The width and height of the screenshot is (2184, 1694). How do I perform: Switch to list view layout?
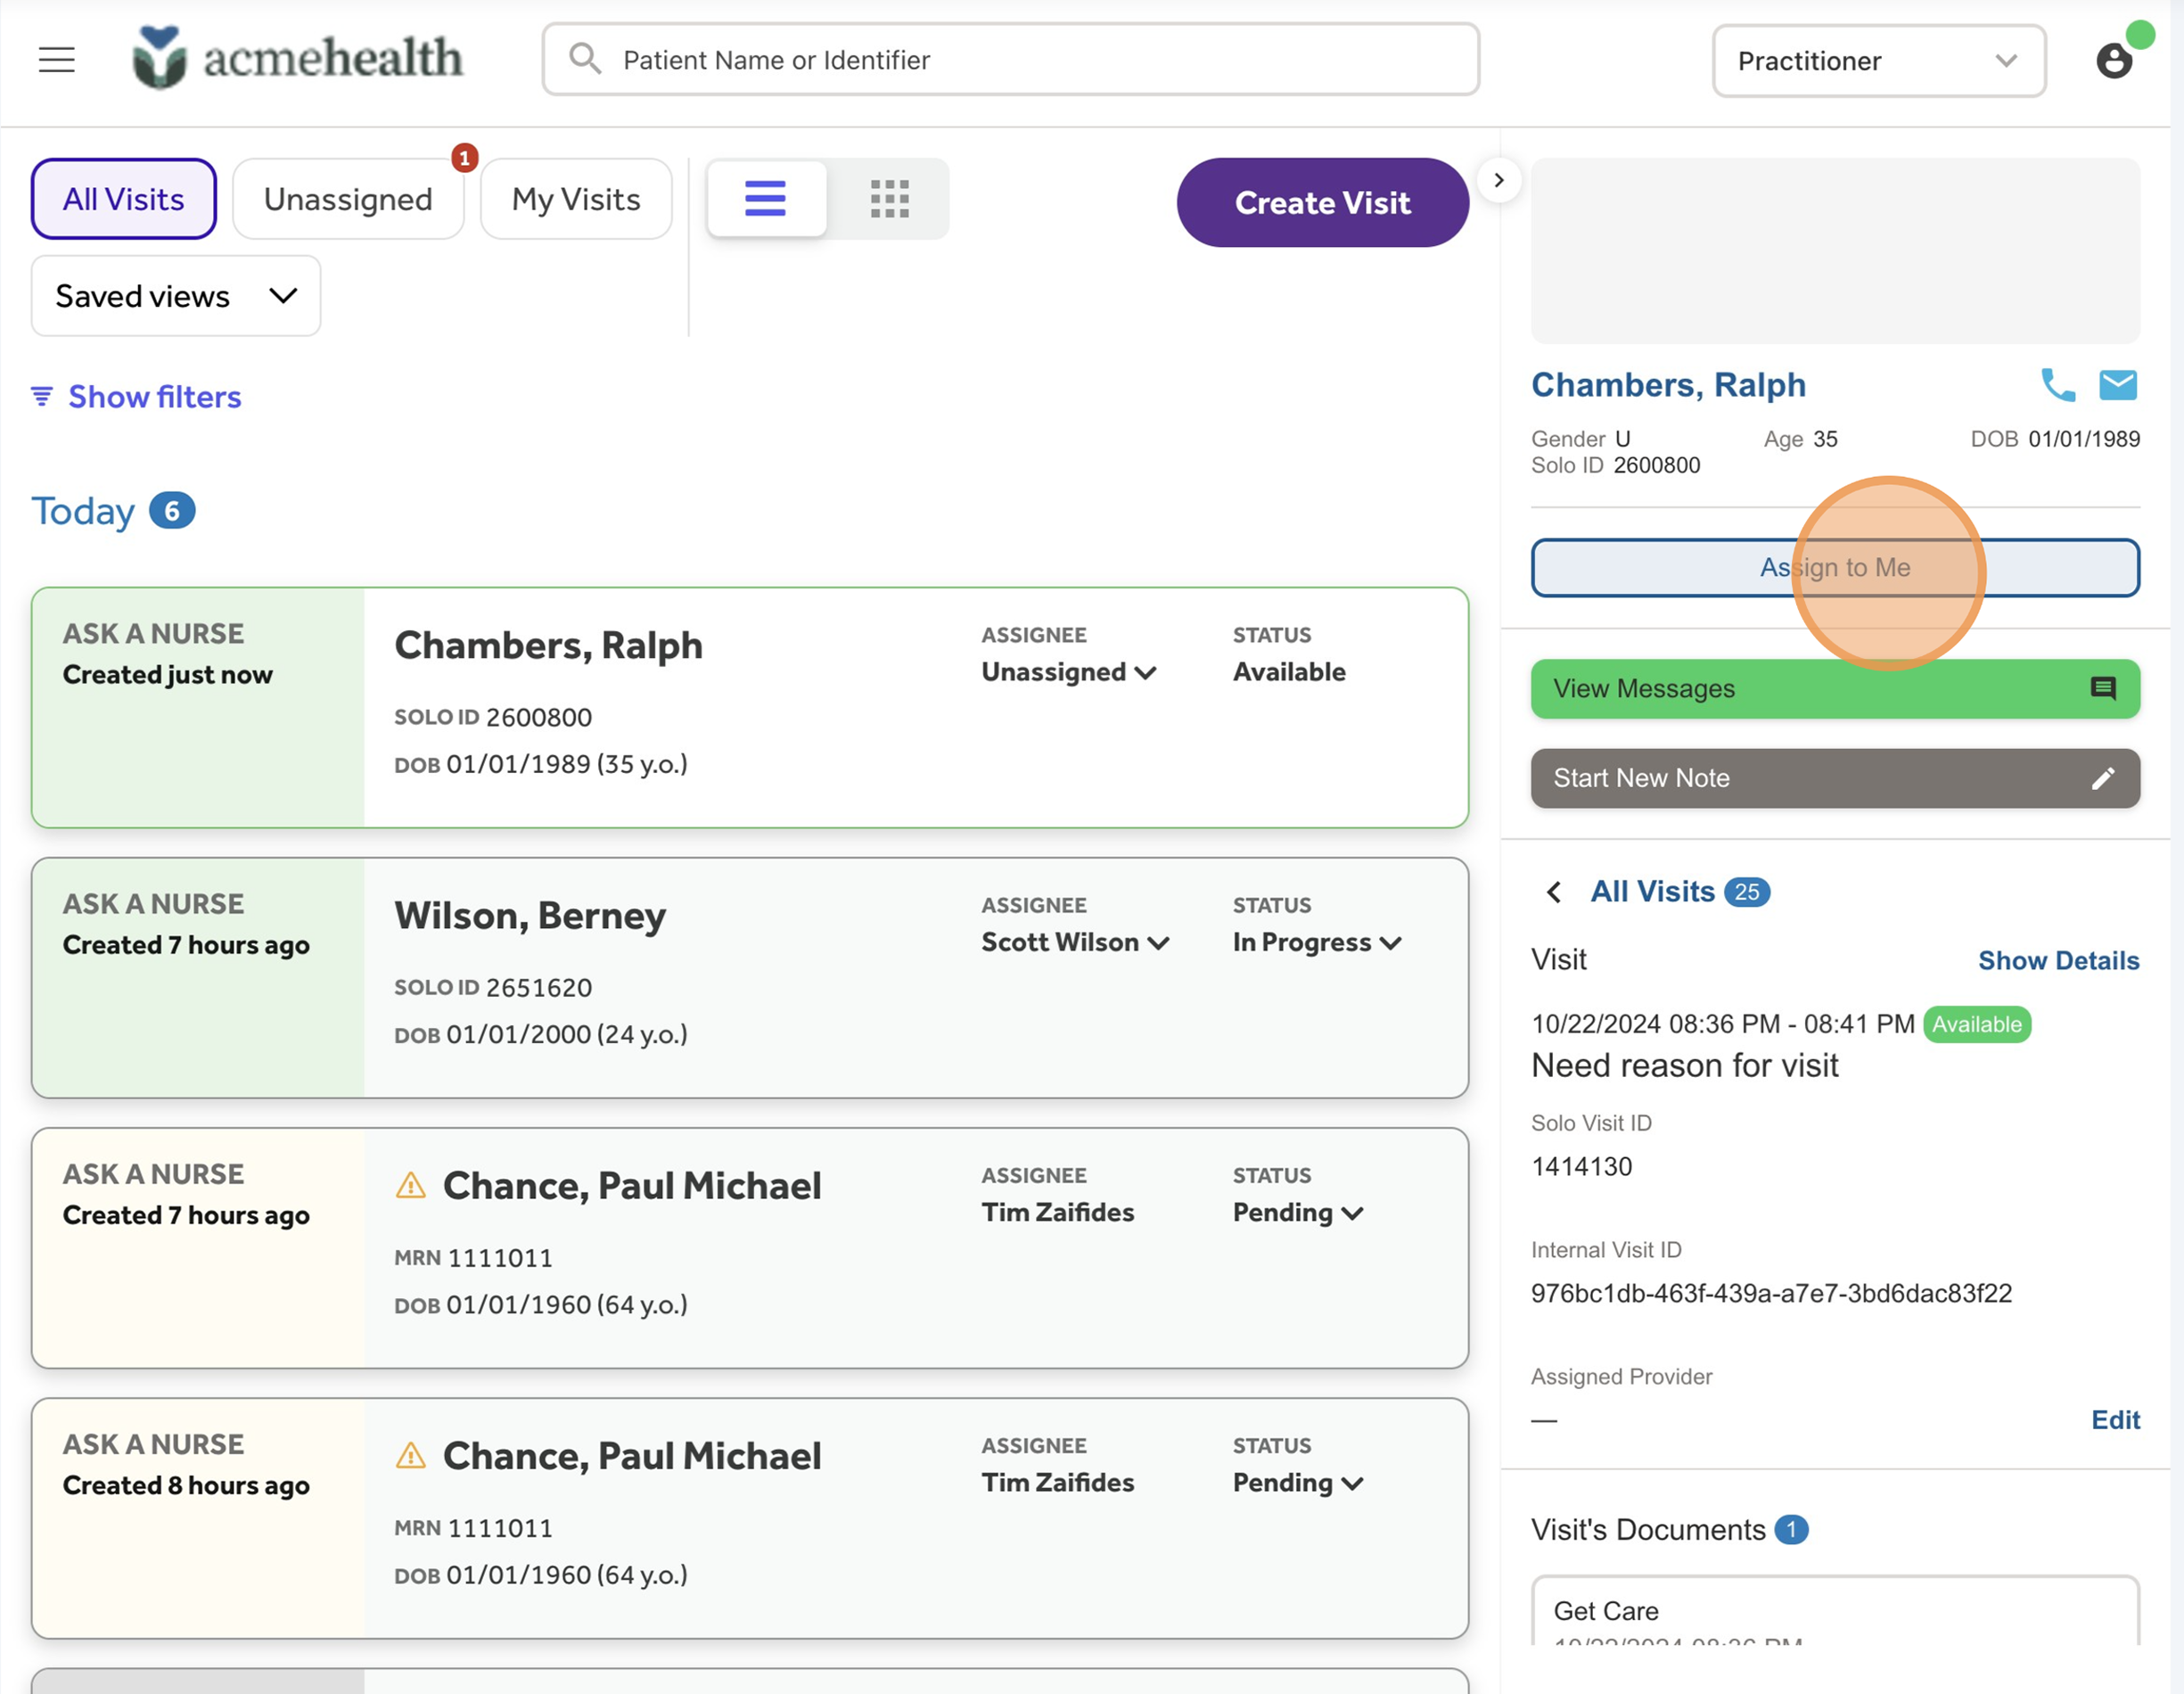(766, 199)
